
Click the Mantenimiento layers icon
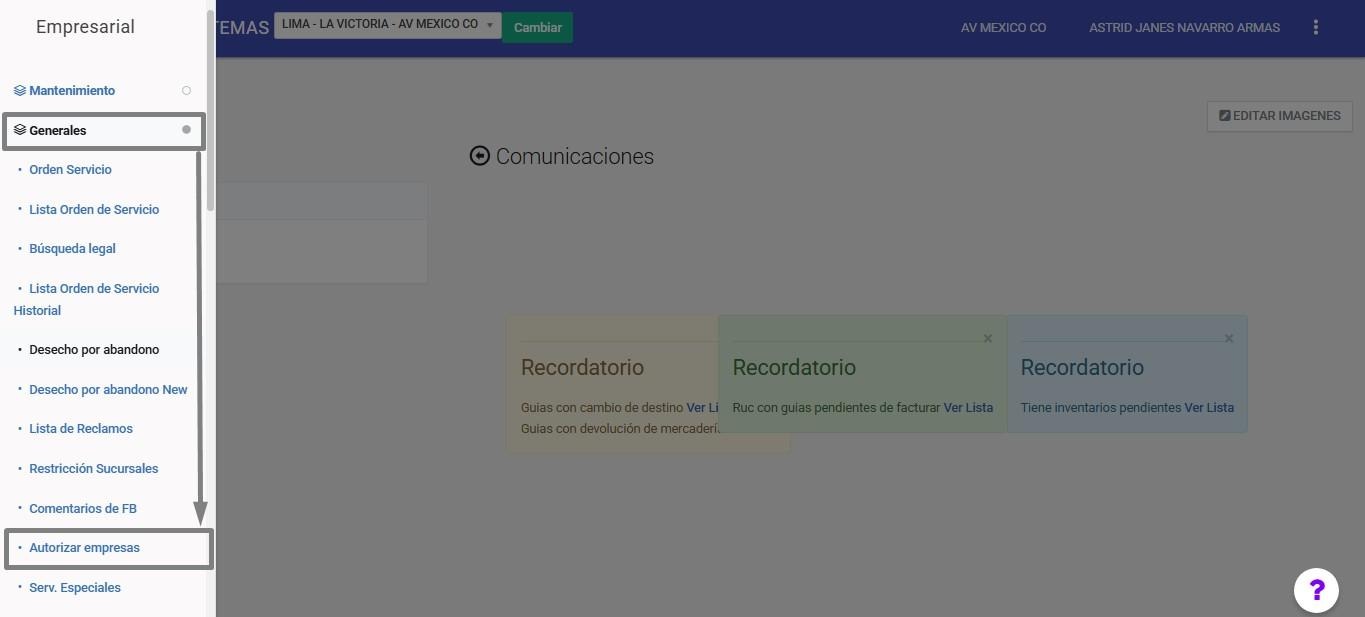[20, 91]
